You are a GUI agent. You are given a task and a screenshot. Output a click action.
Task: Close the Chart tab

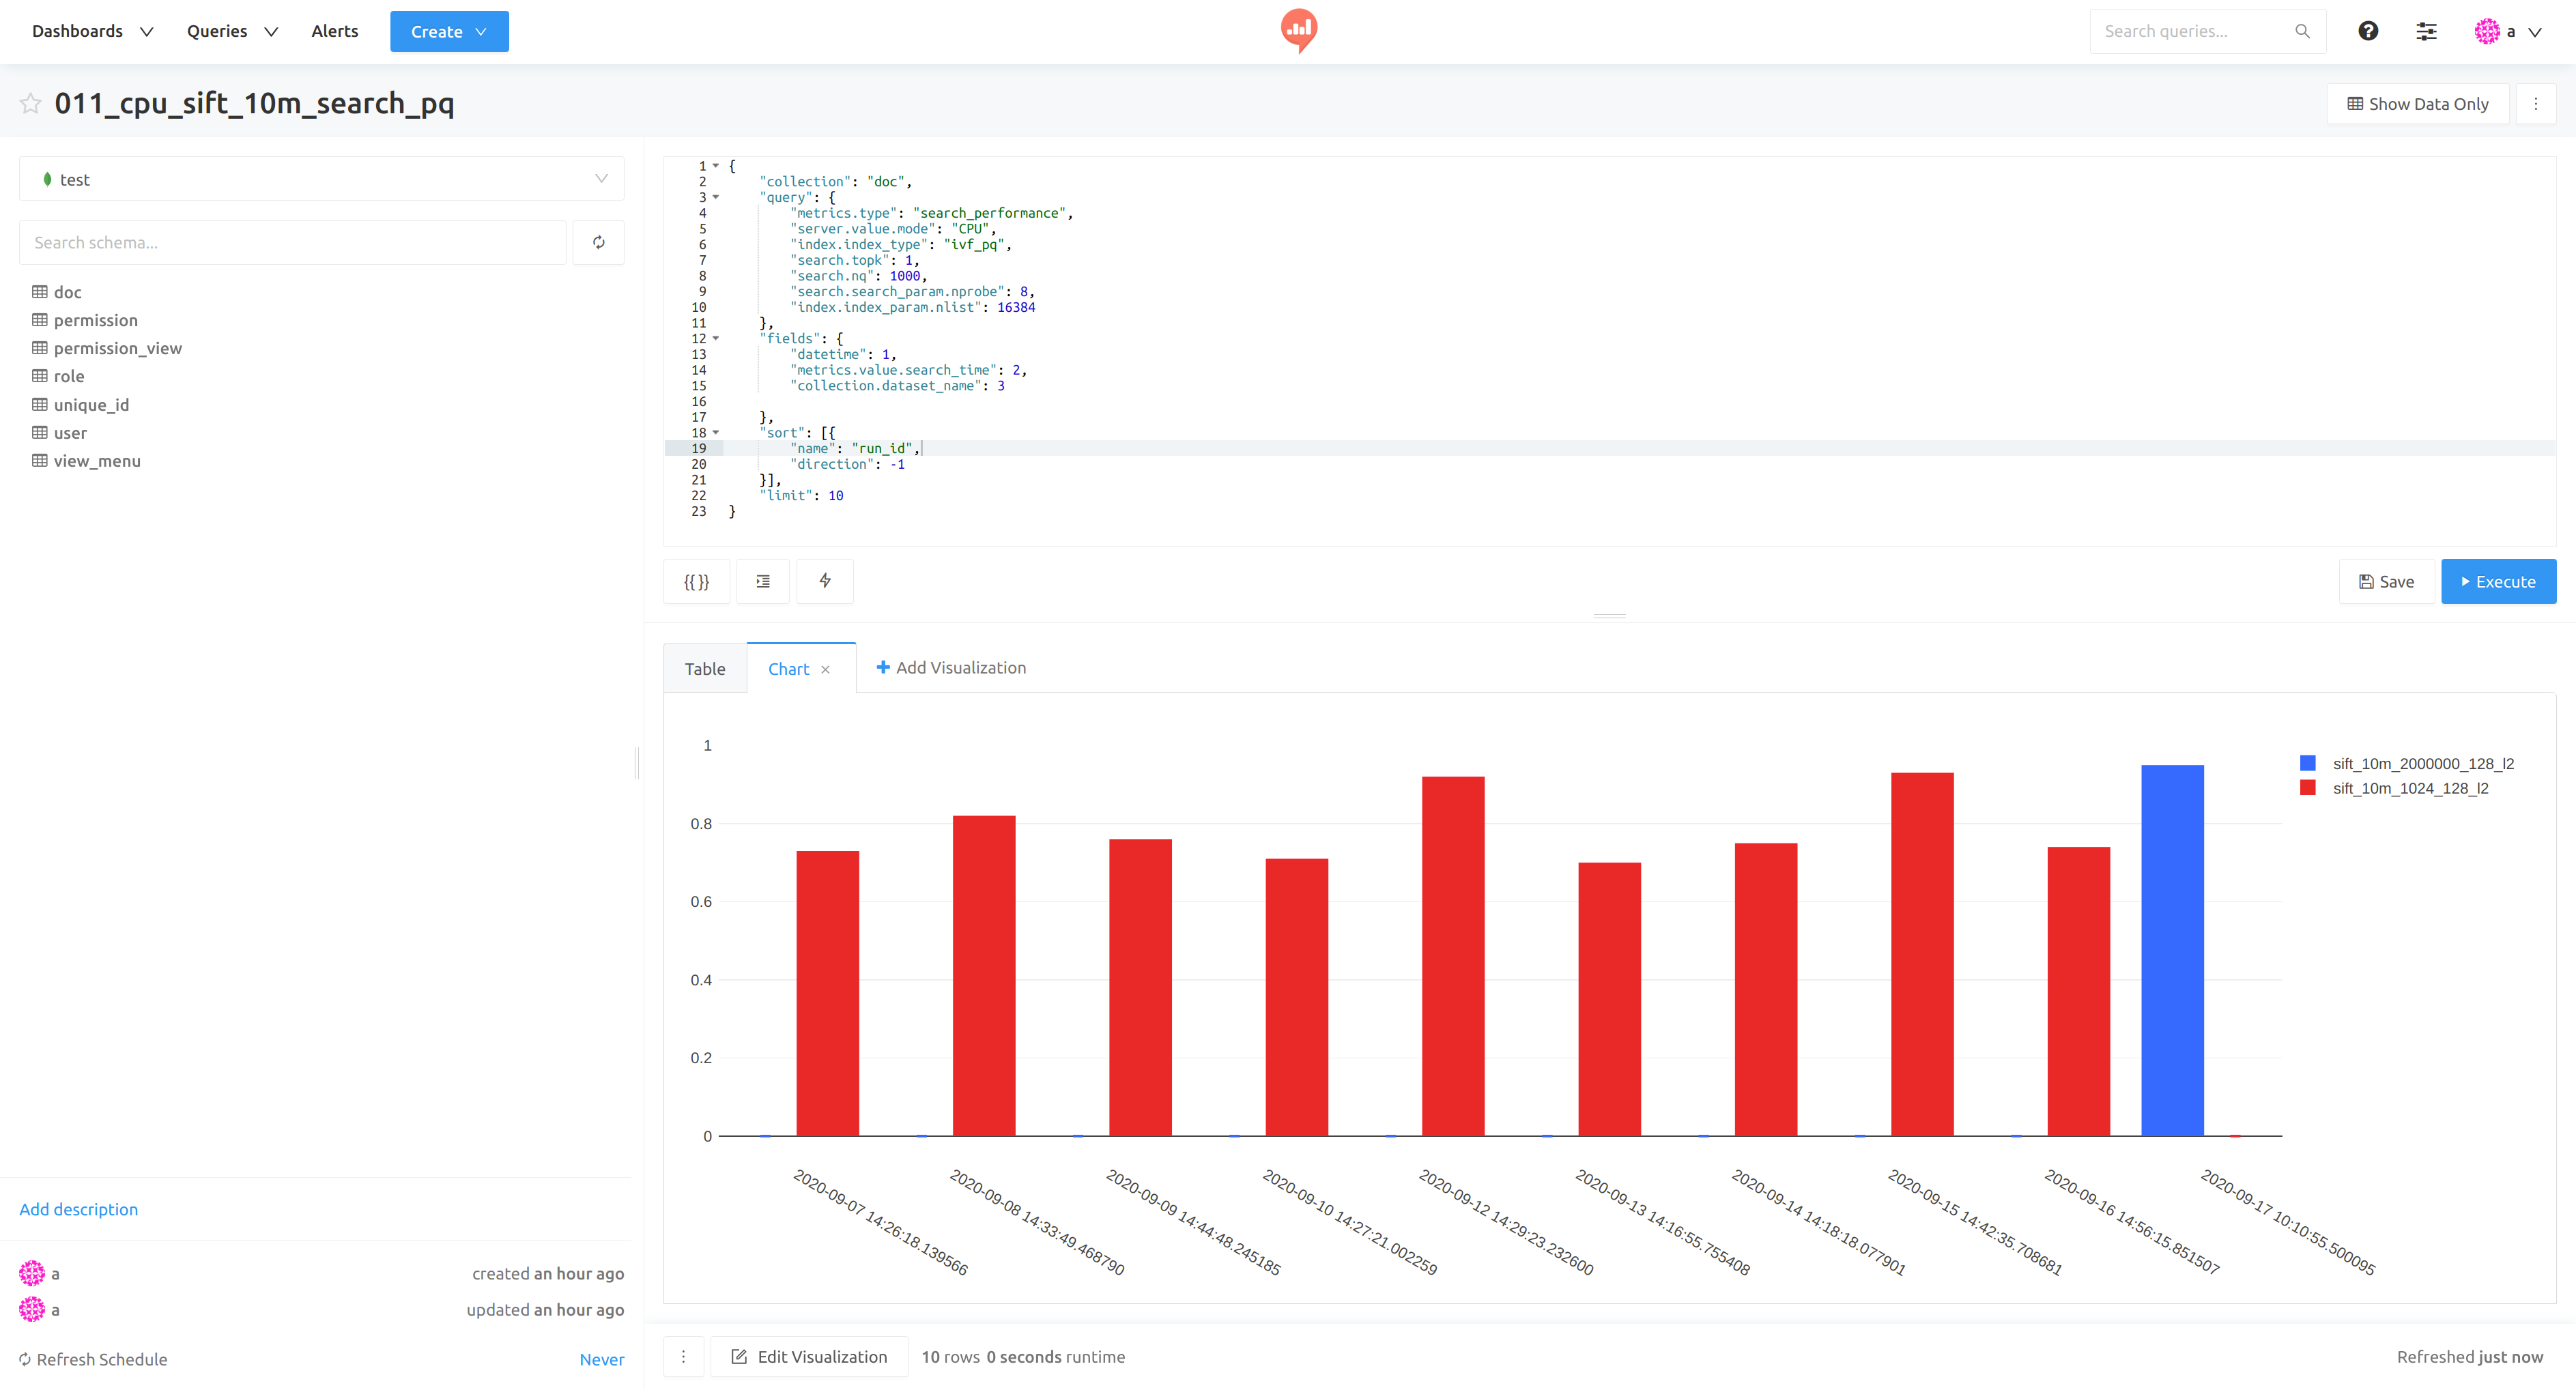(x=825, y=670)
